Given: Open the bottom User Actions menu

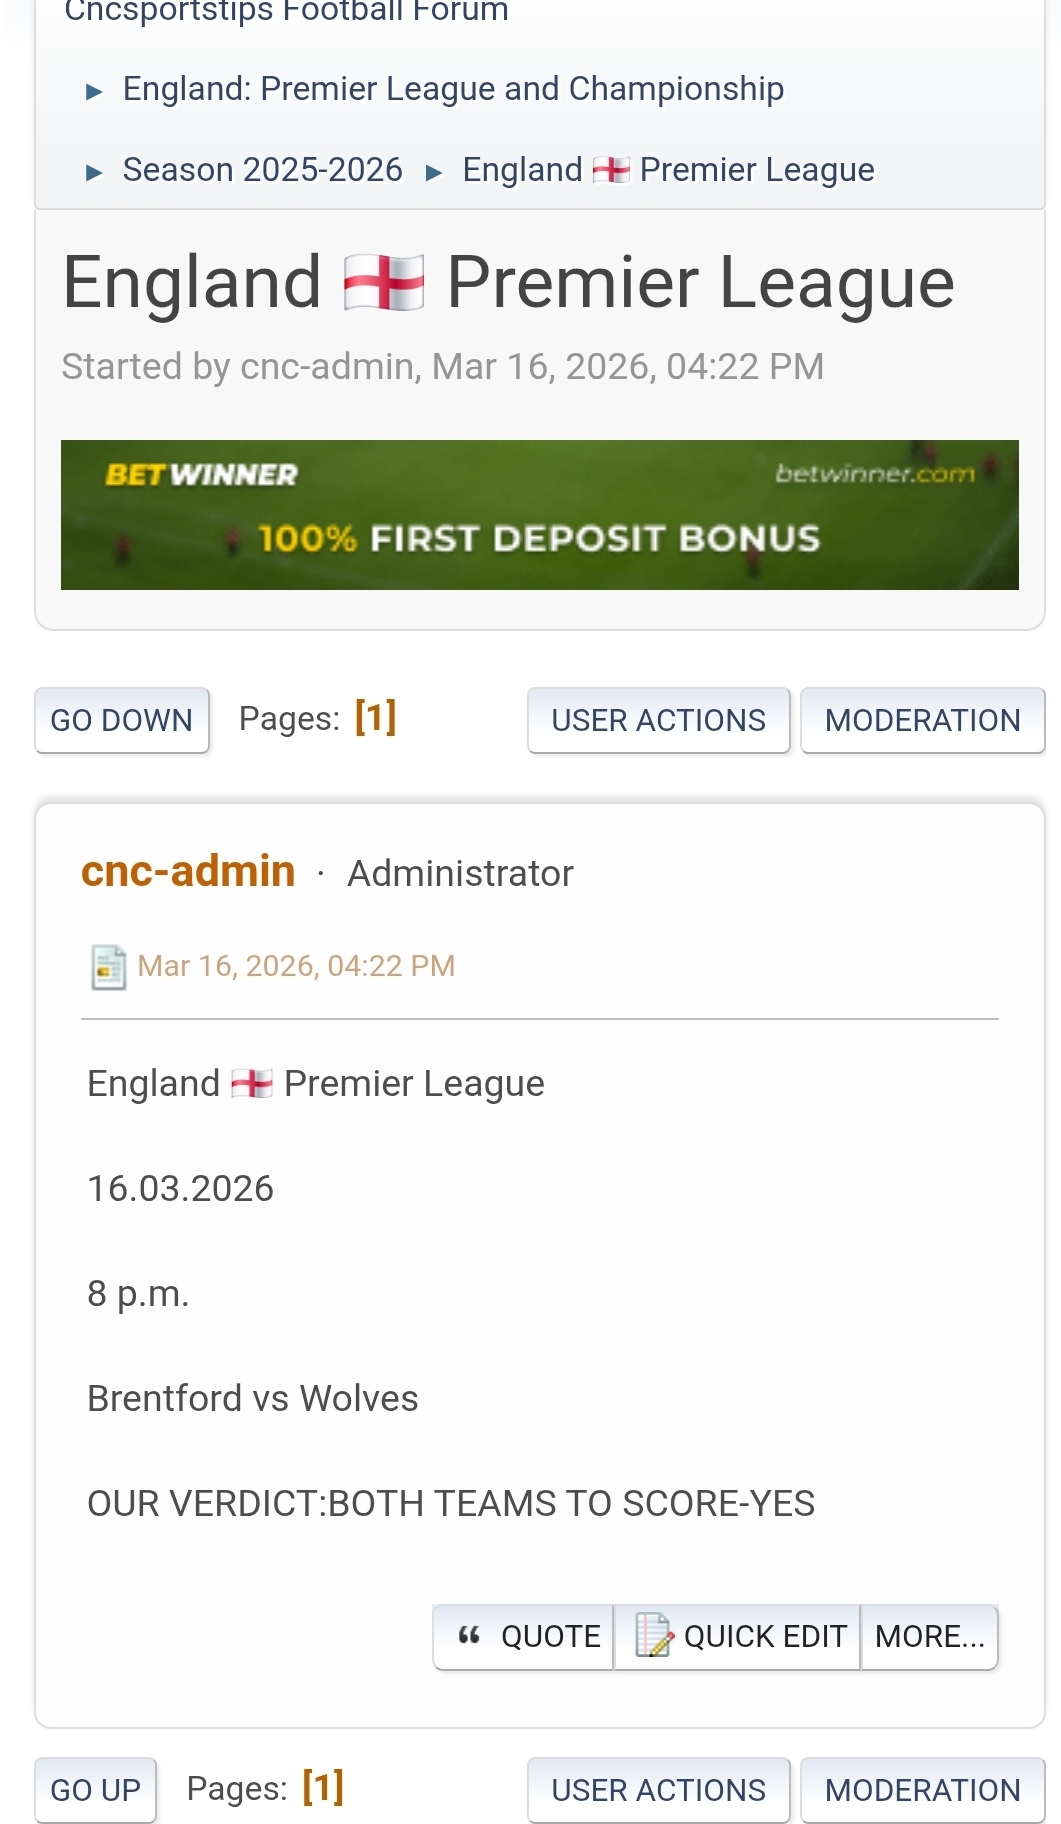Looking at the screenshot, I should click(x=658, y=1790).
